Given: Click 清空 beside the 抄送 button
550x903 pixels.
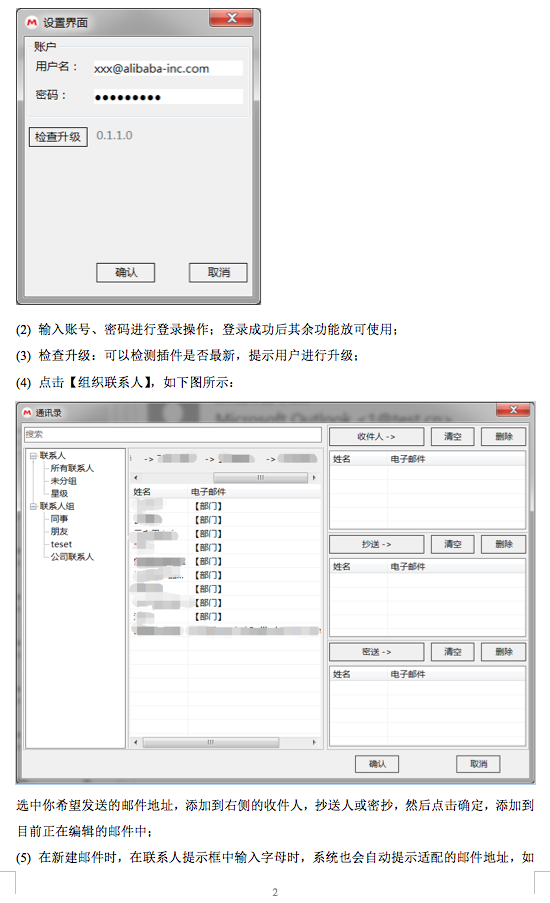Looking at the screenshot, I should 453,544.
